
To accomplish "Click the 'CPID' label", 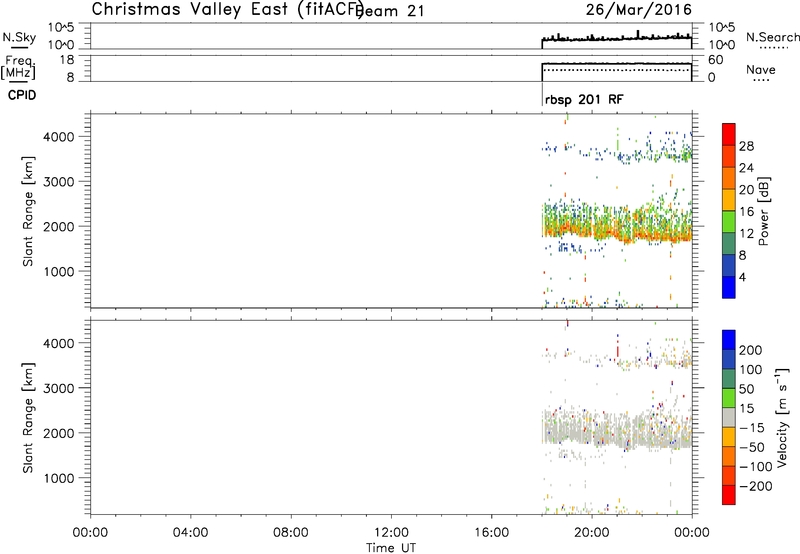I will coord(22,95).
